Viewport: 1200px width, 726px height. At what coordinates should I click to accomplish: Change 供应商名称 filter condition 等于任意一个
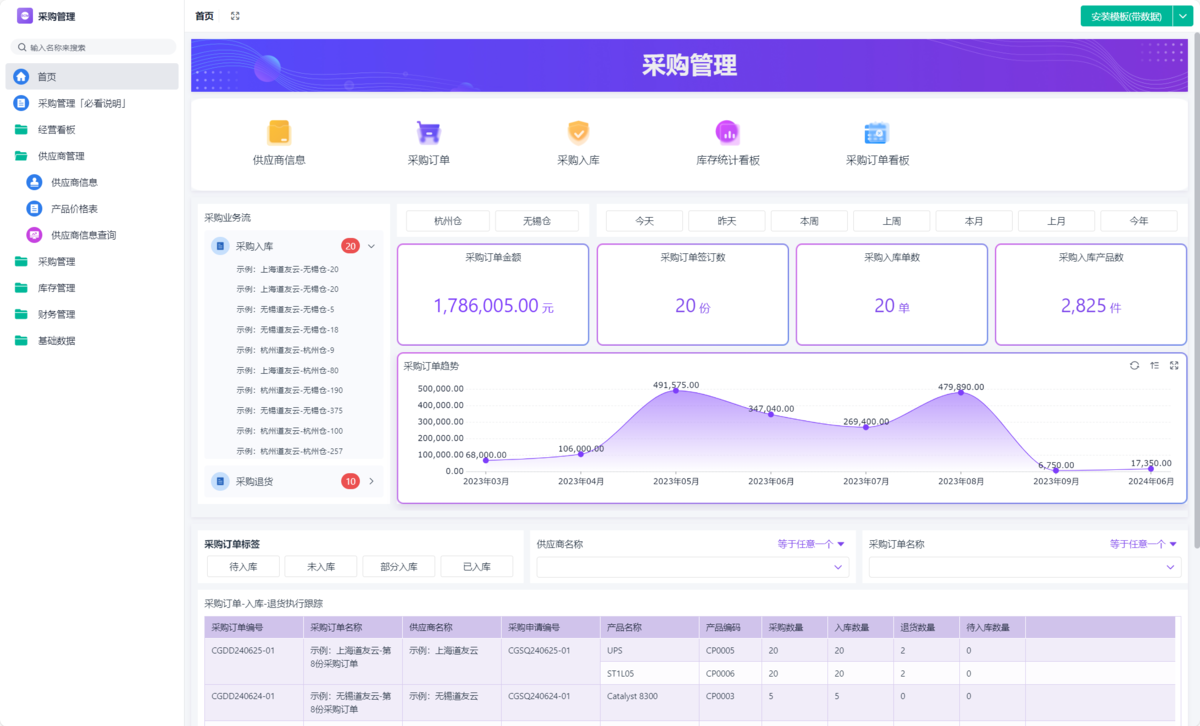(811, 544)
